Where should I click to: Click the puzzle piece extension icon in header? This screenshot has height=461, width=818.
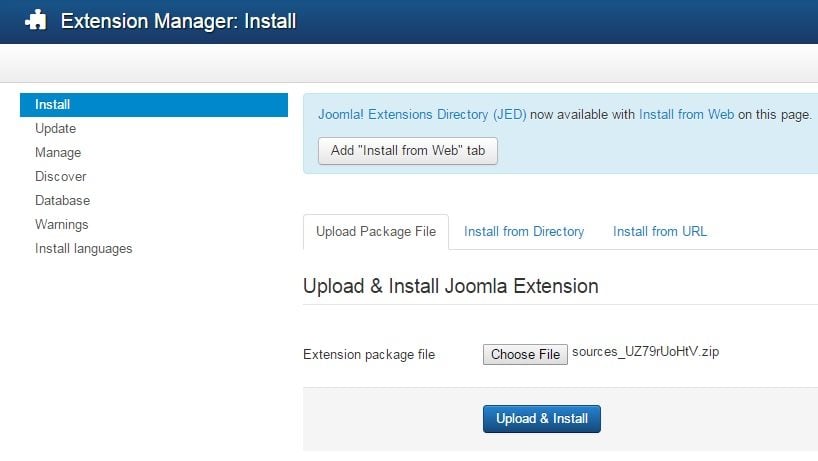pyautogui.click(x=36, y=20)
